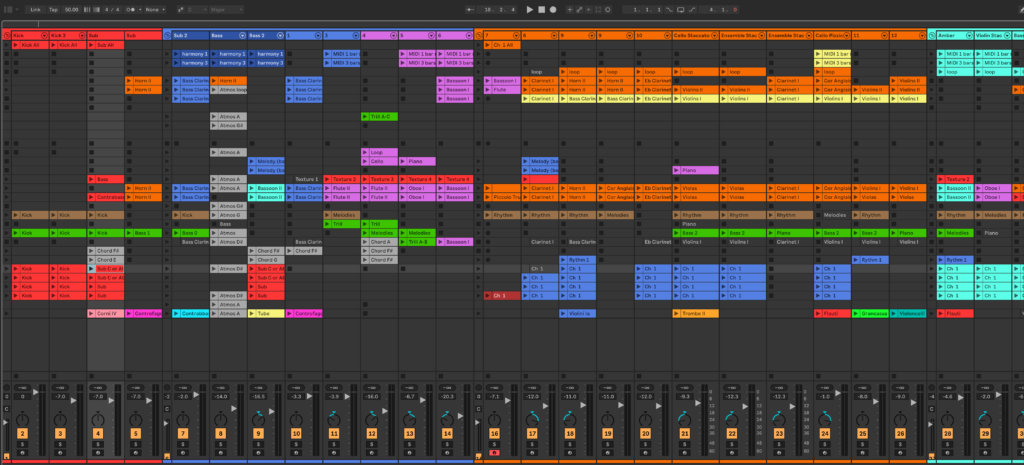The width and height of the screenshot is (1024, 465).
Task: Toggle track 2 activator button
Action: 22,434
